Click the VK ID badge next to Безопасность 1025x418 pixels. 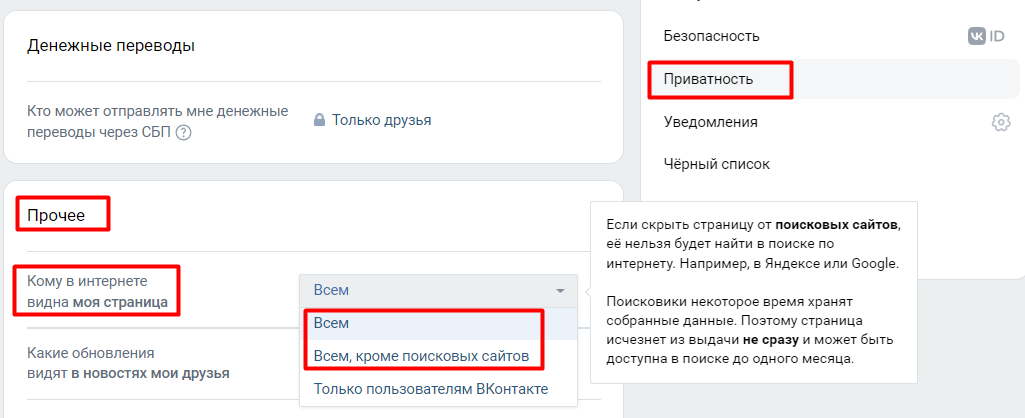coord(985,36)
